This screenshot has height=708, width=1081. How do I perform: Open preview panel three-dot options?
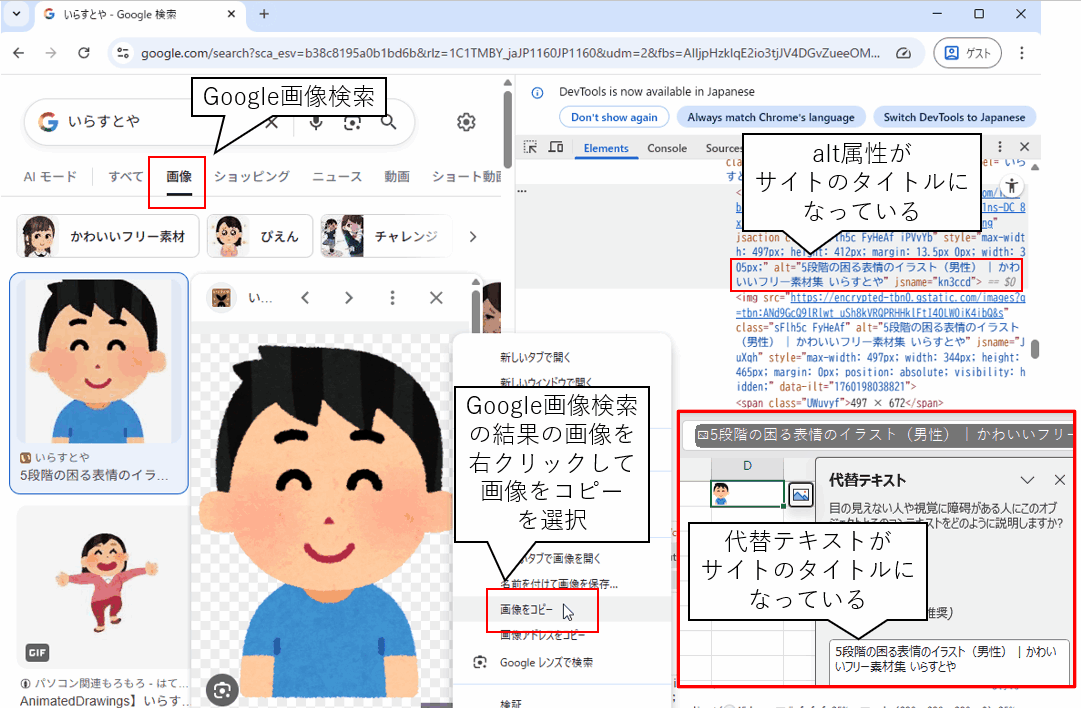392,298
